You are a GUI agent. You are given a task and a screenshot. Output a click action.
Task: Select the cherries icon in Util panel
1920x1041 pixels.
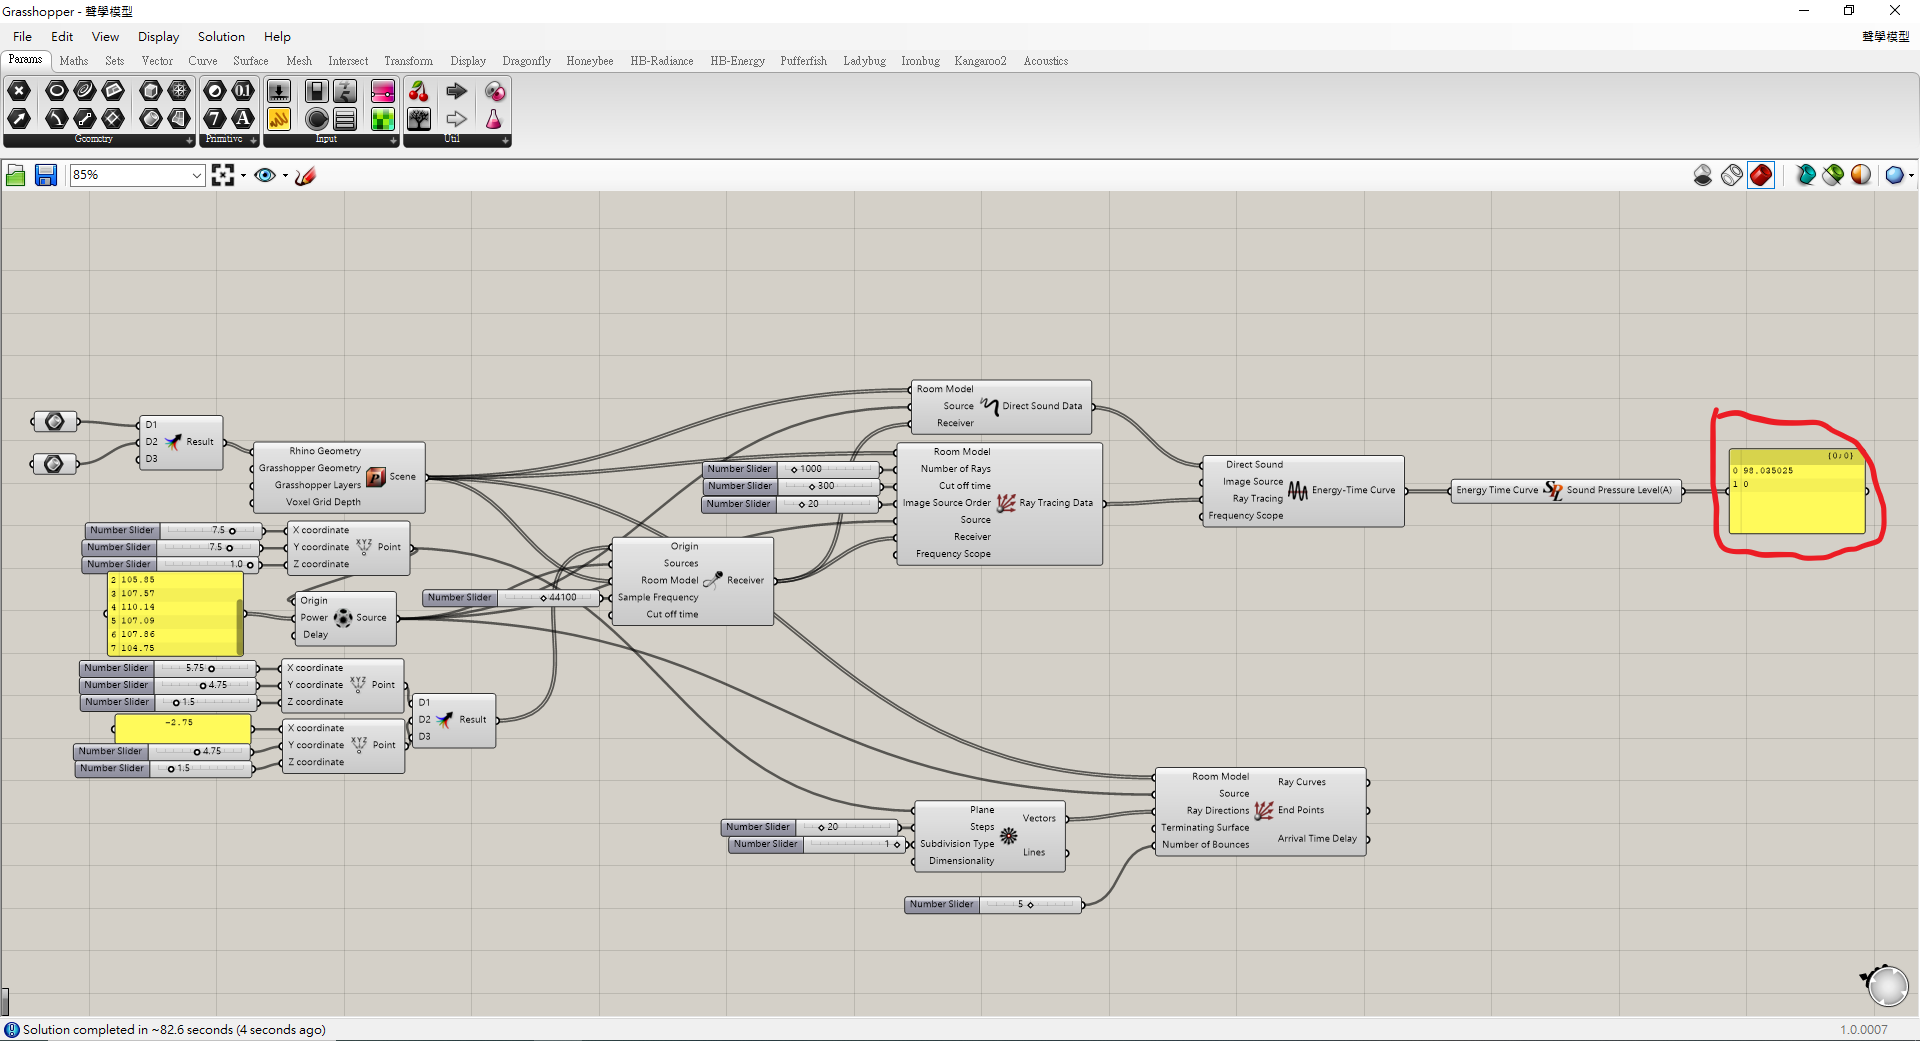[x=419, y=91]
